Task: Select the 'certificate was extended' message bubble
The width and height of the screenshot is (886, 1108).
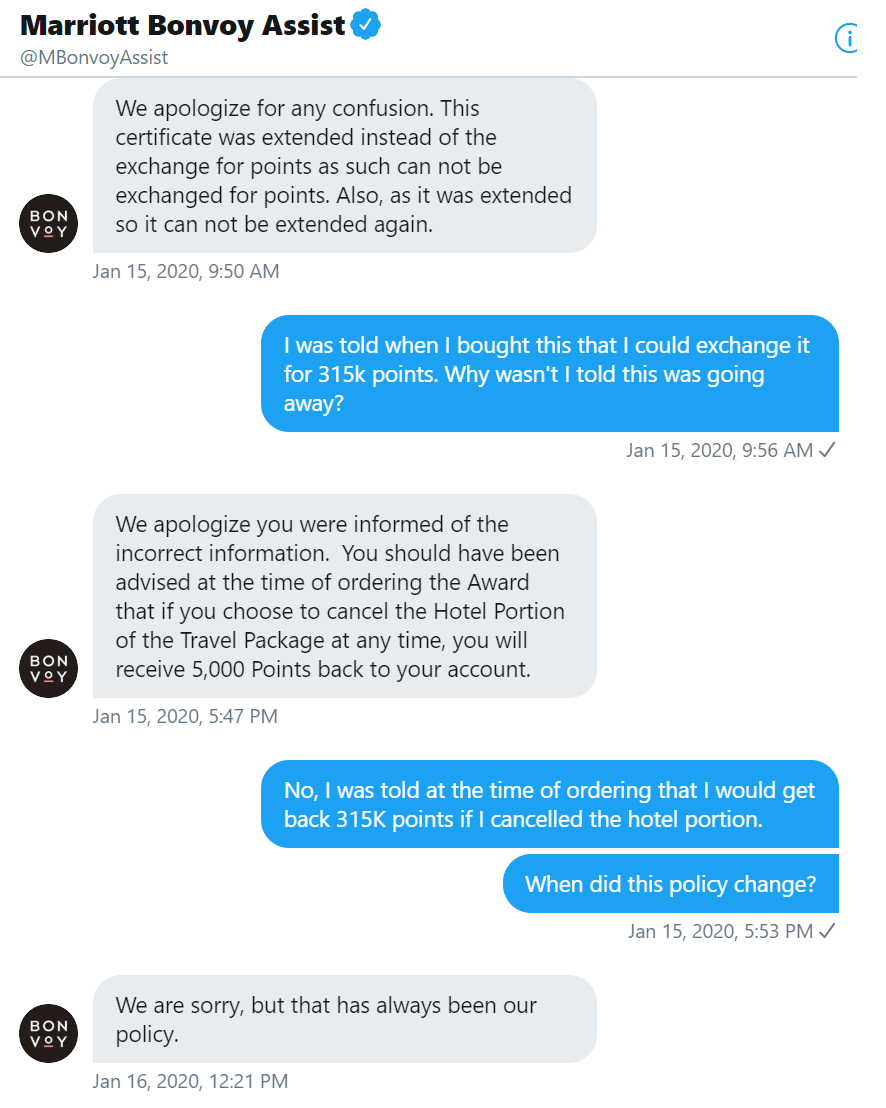Action: (x=345, y=166)
